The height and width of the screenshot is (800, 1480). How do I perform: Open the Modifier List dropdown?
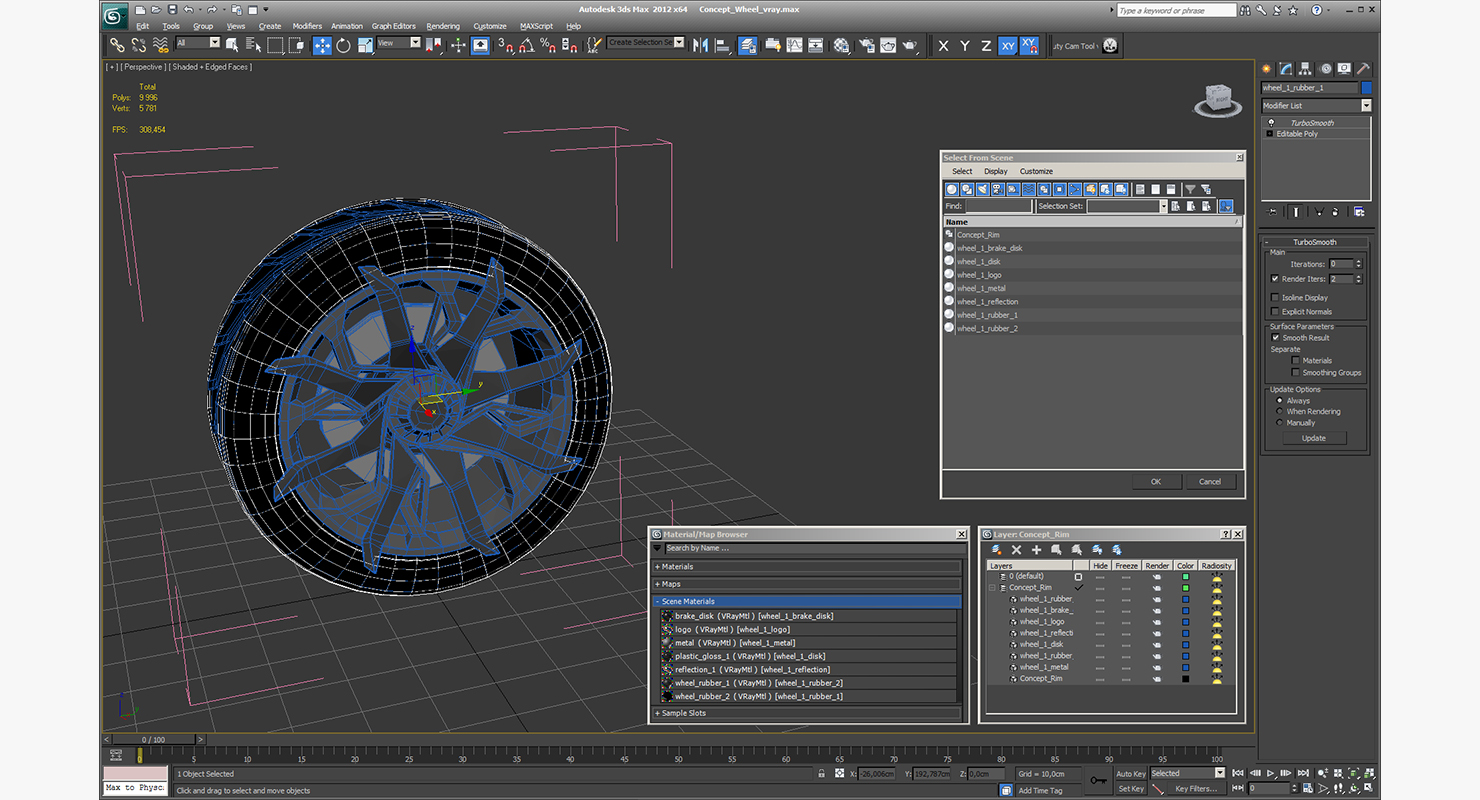1316,105
